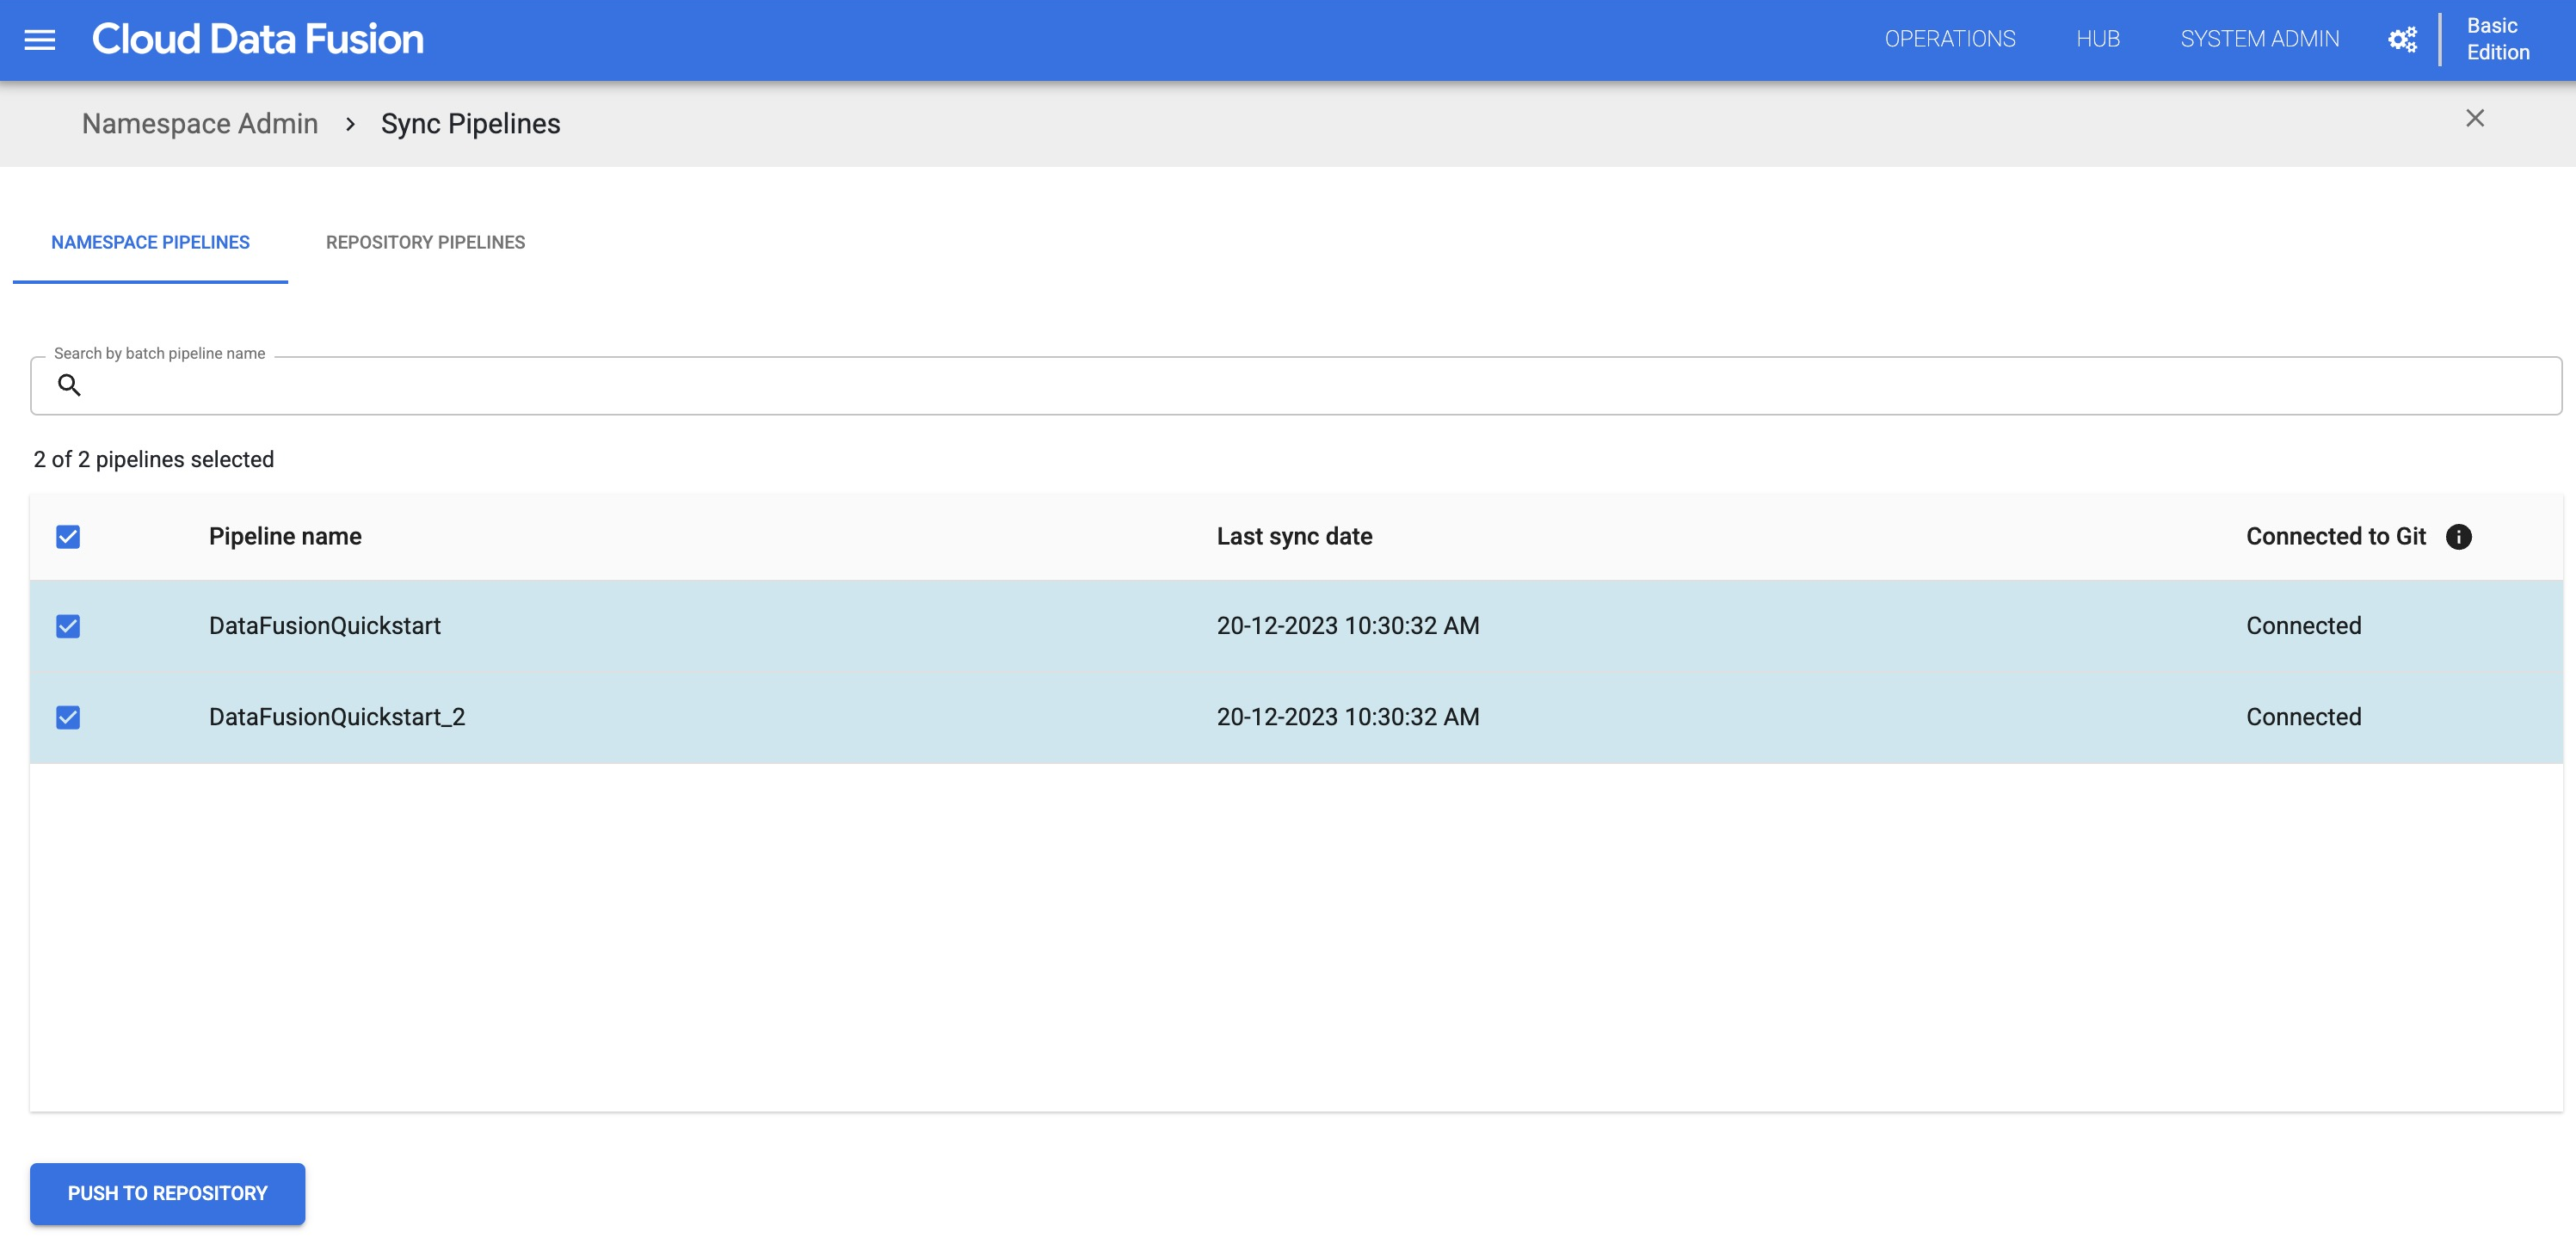Image resolution: width=2576 pixels, height=1250 pixels.
Task: Click the Namespace Admin breadcrumb link
Action: click(199, 121)
